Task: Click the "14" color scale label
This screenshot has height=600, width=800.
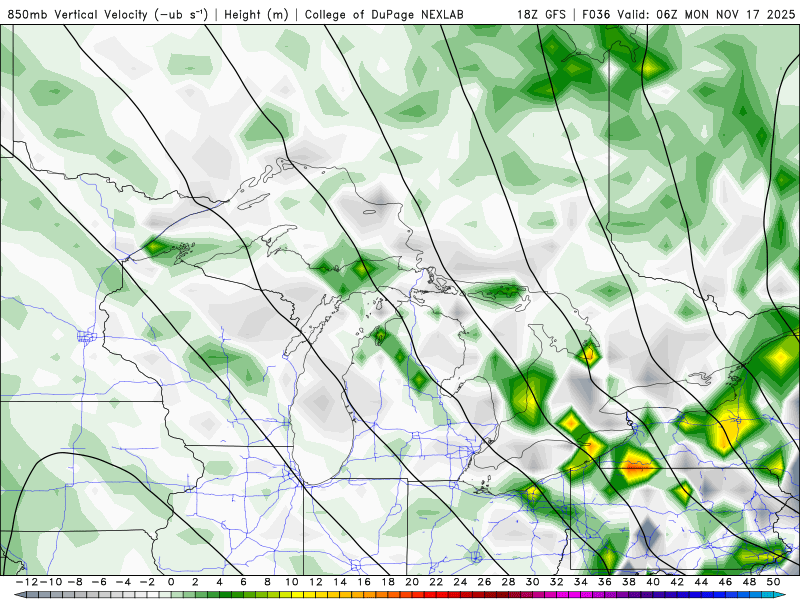Action: click(x=340, y=582)
